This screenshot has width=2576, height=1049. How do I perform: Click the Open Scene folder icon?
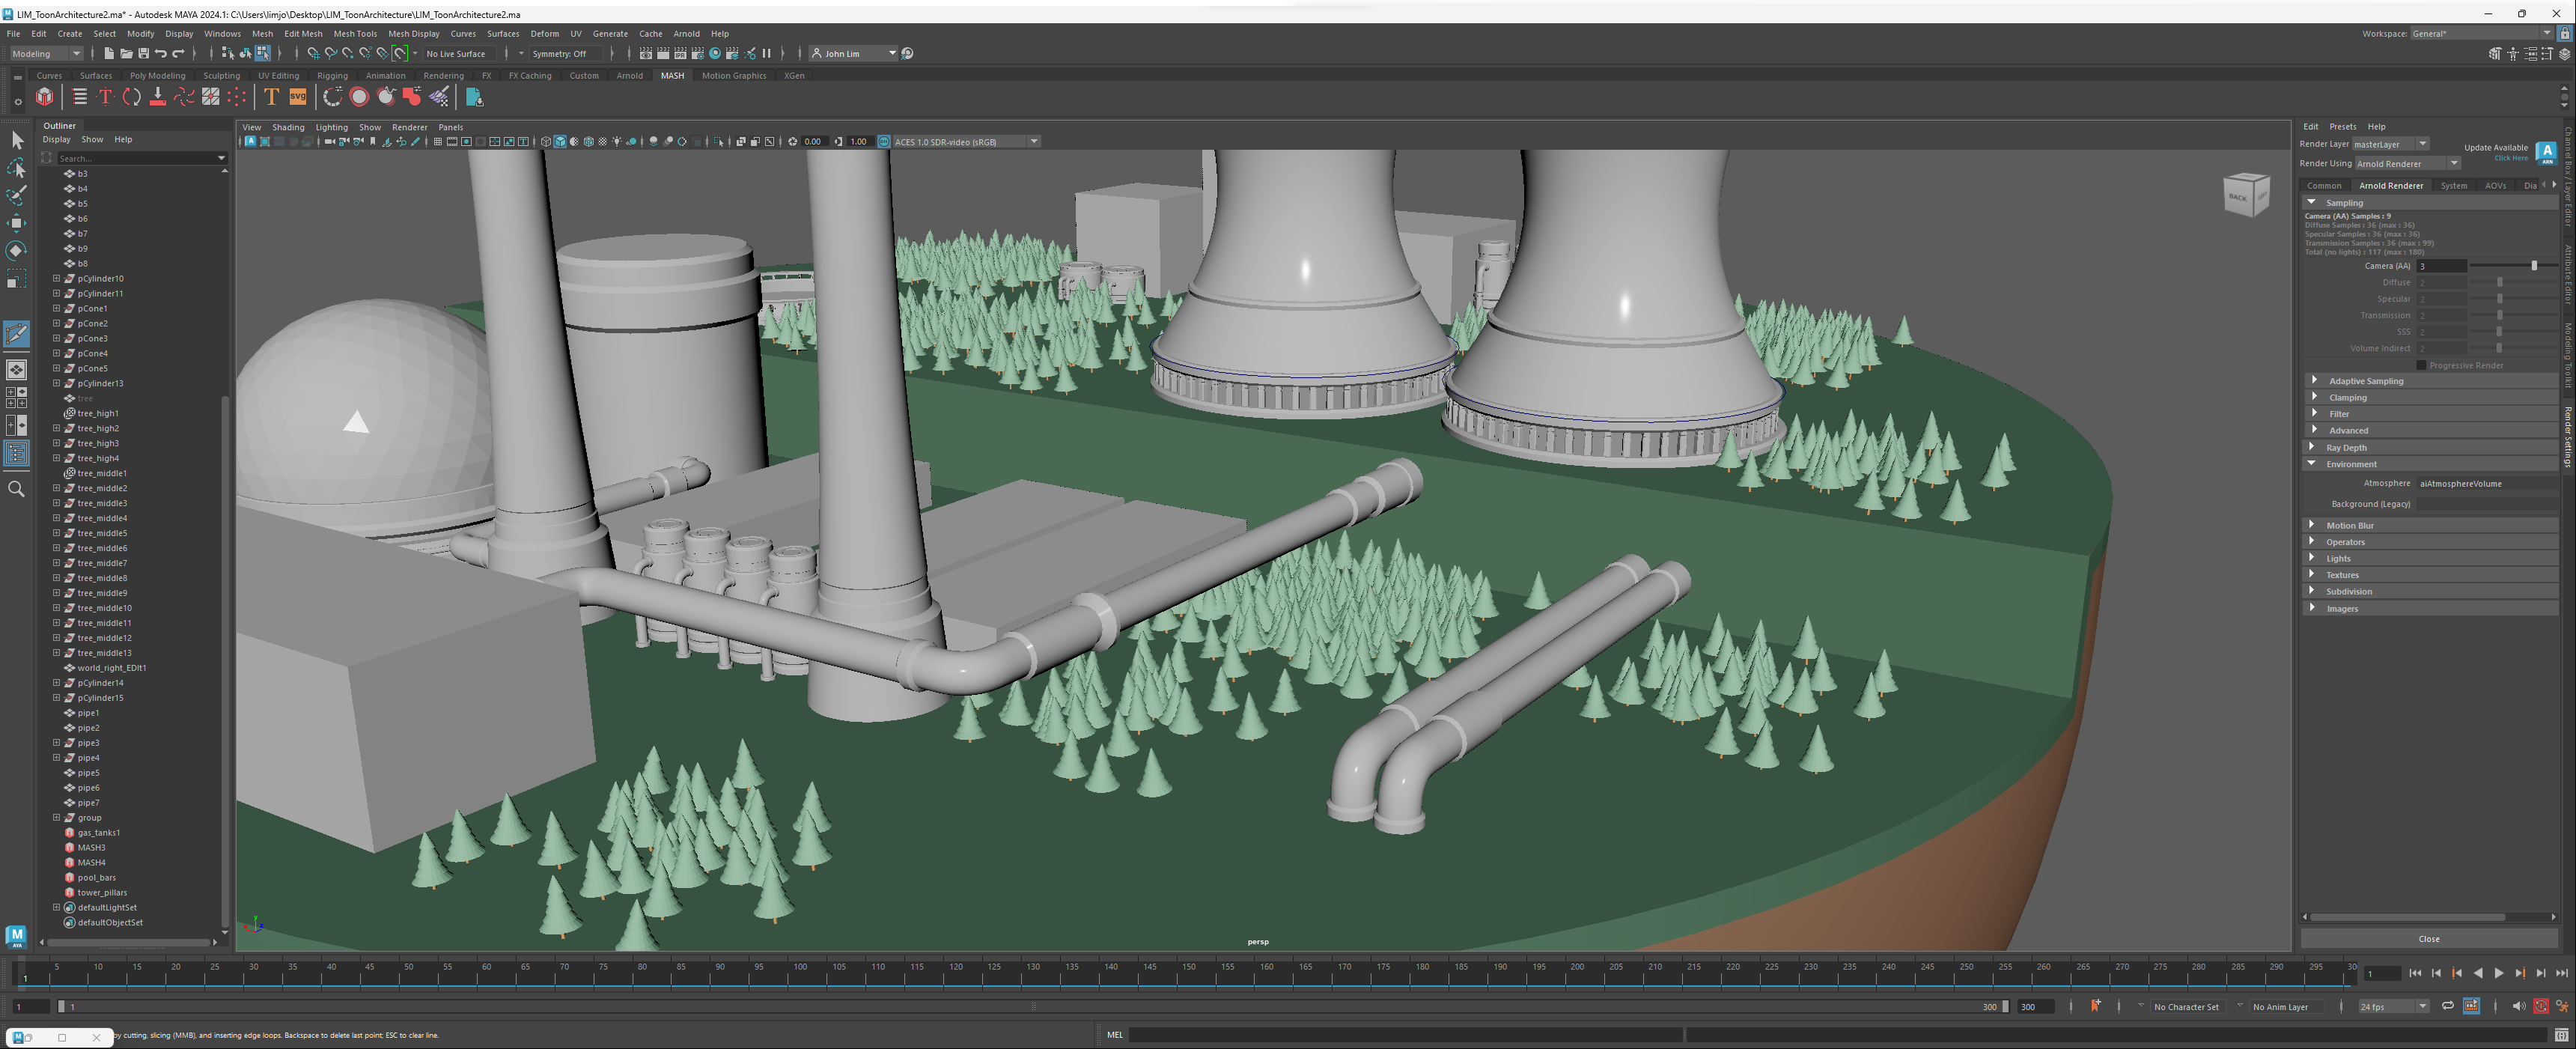click(126, 53)
